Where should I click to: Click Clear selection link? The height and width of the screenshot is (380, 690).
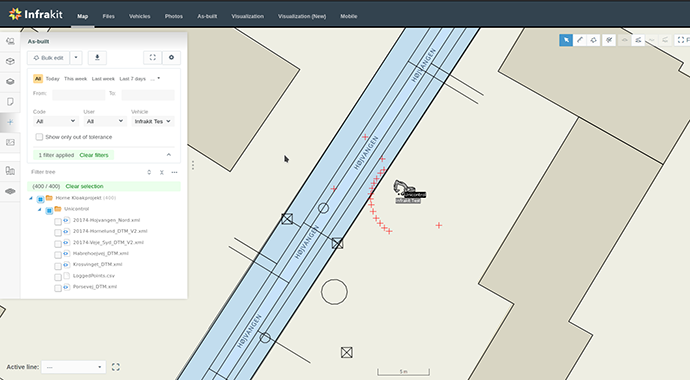(84, 186)
